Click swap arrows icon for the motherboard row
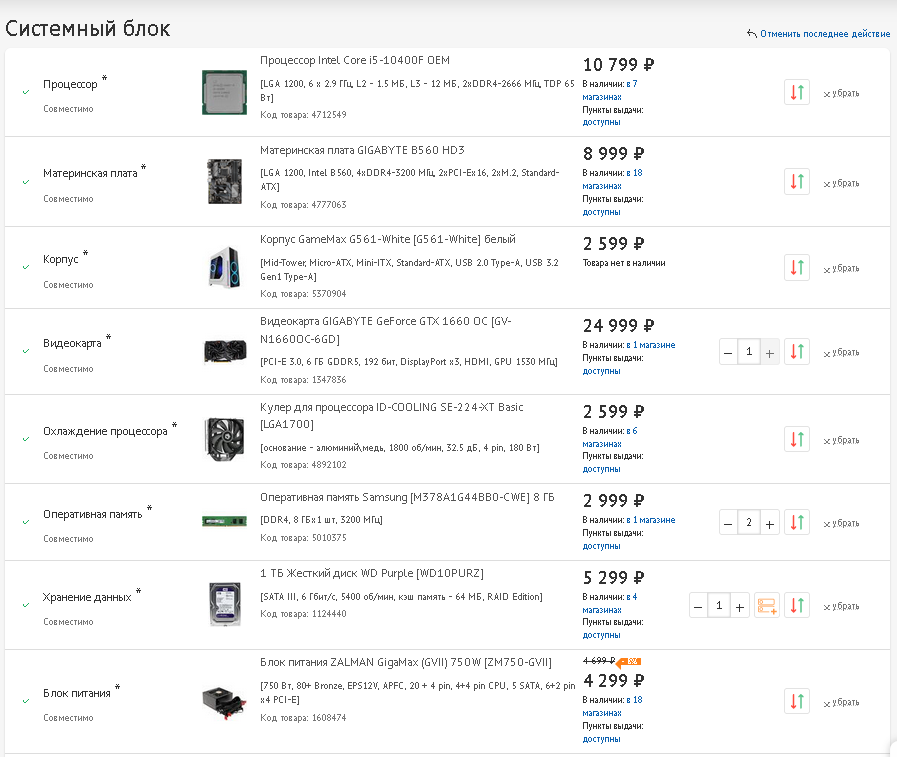This screenshot has height=757, width=897. (x=797, y=182)
